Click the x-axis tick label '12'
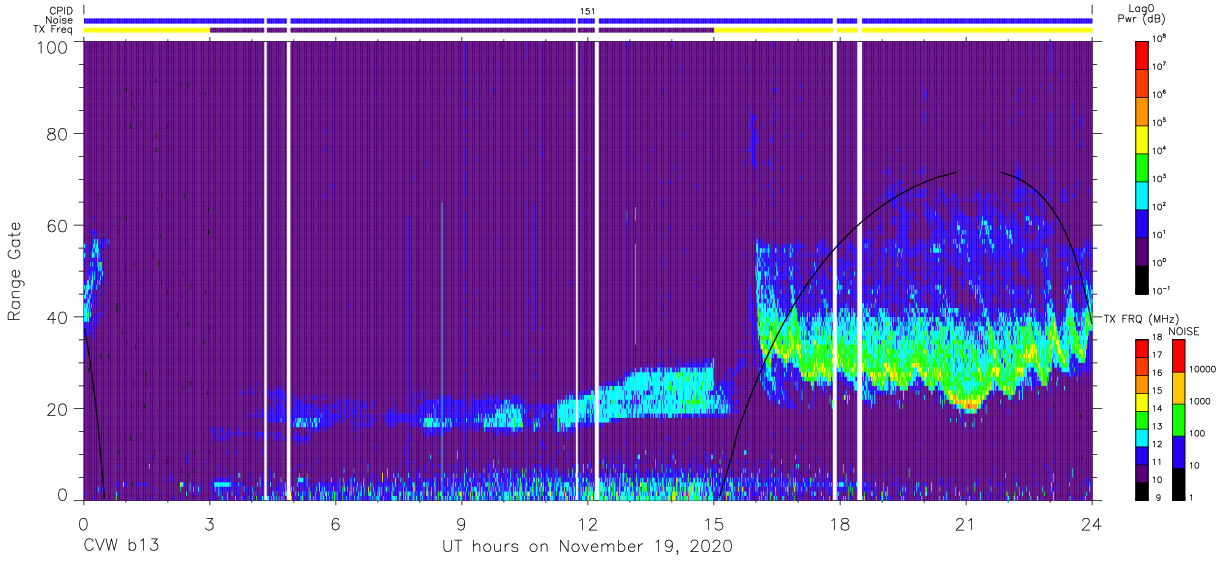The width and height of the screenshot is (1228, 567). click(x=587, y=524)
